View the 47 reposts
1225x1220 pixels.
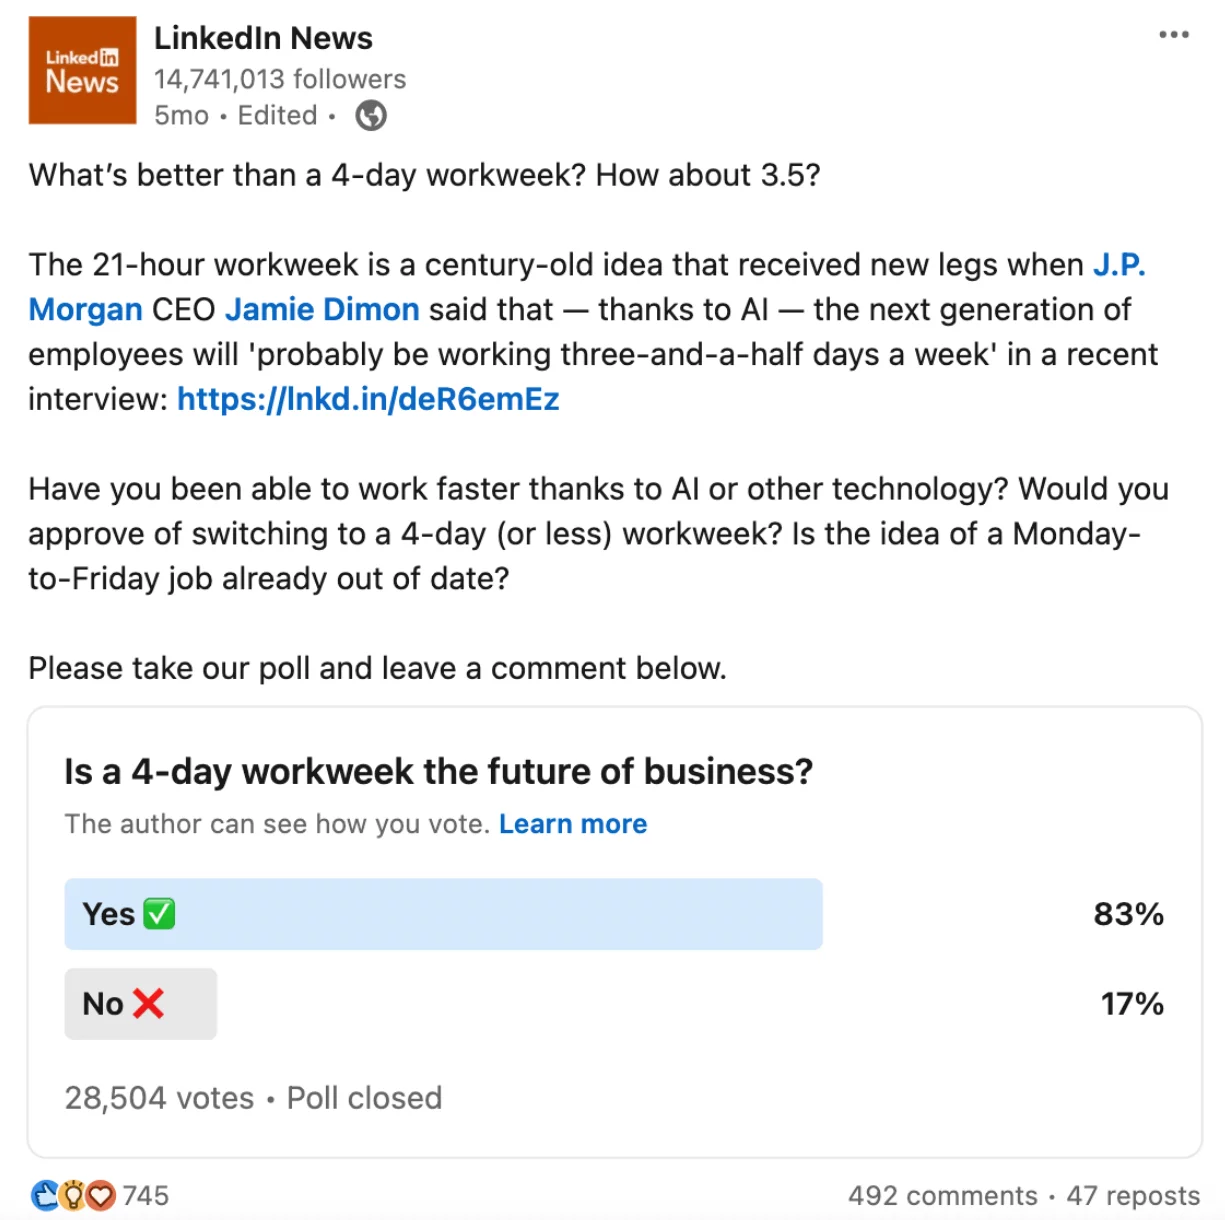(x=1132, y=1195)
